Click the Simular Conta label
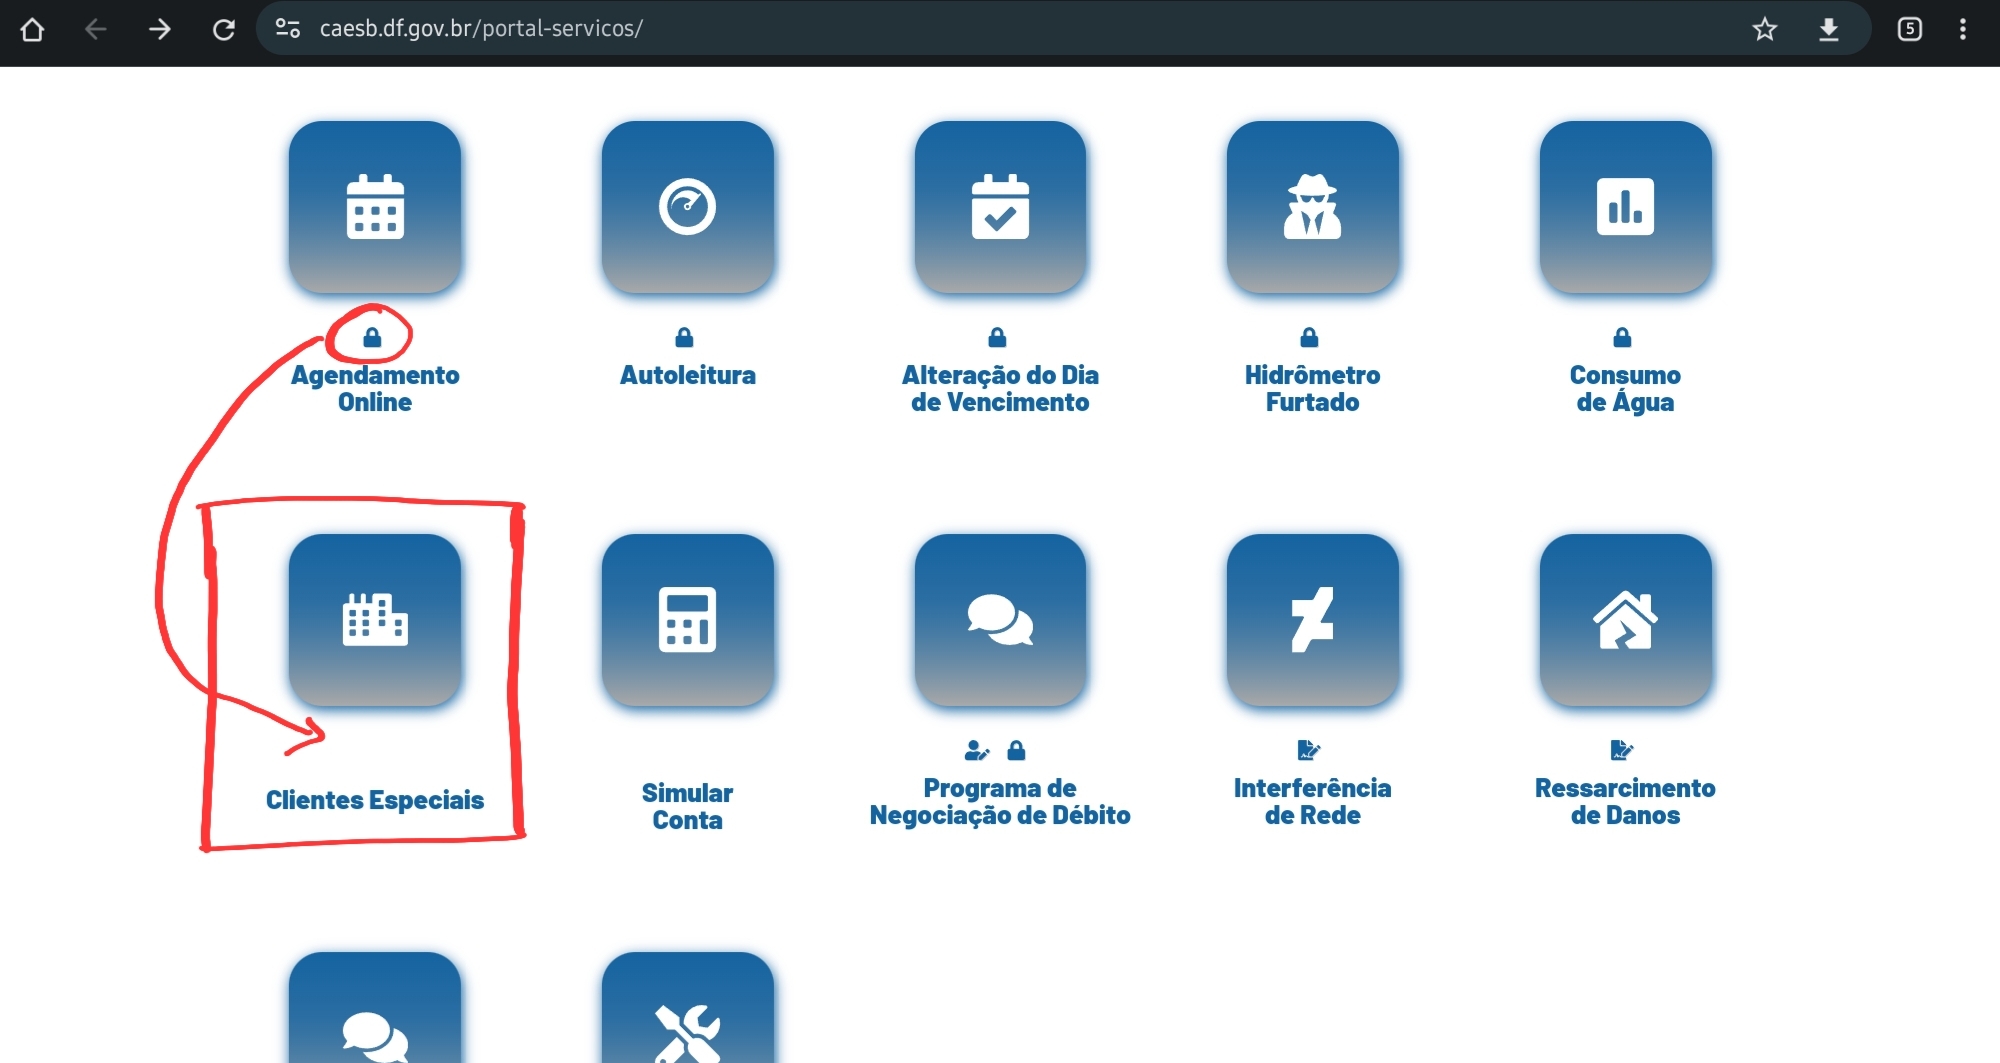The height and width of the screenshot is (1063, 2000). 688,806
